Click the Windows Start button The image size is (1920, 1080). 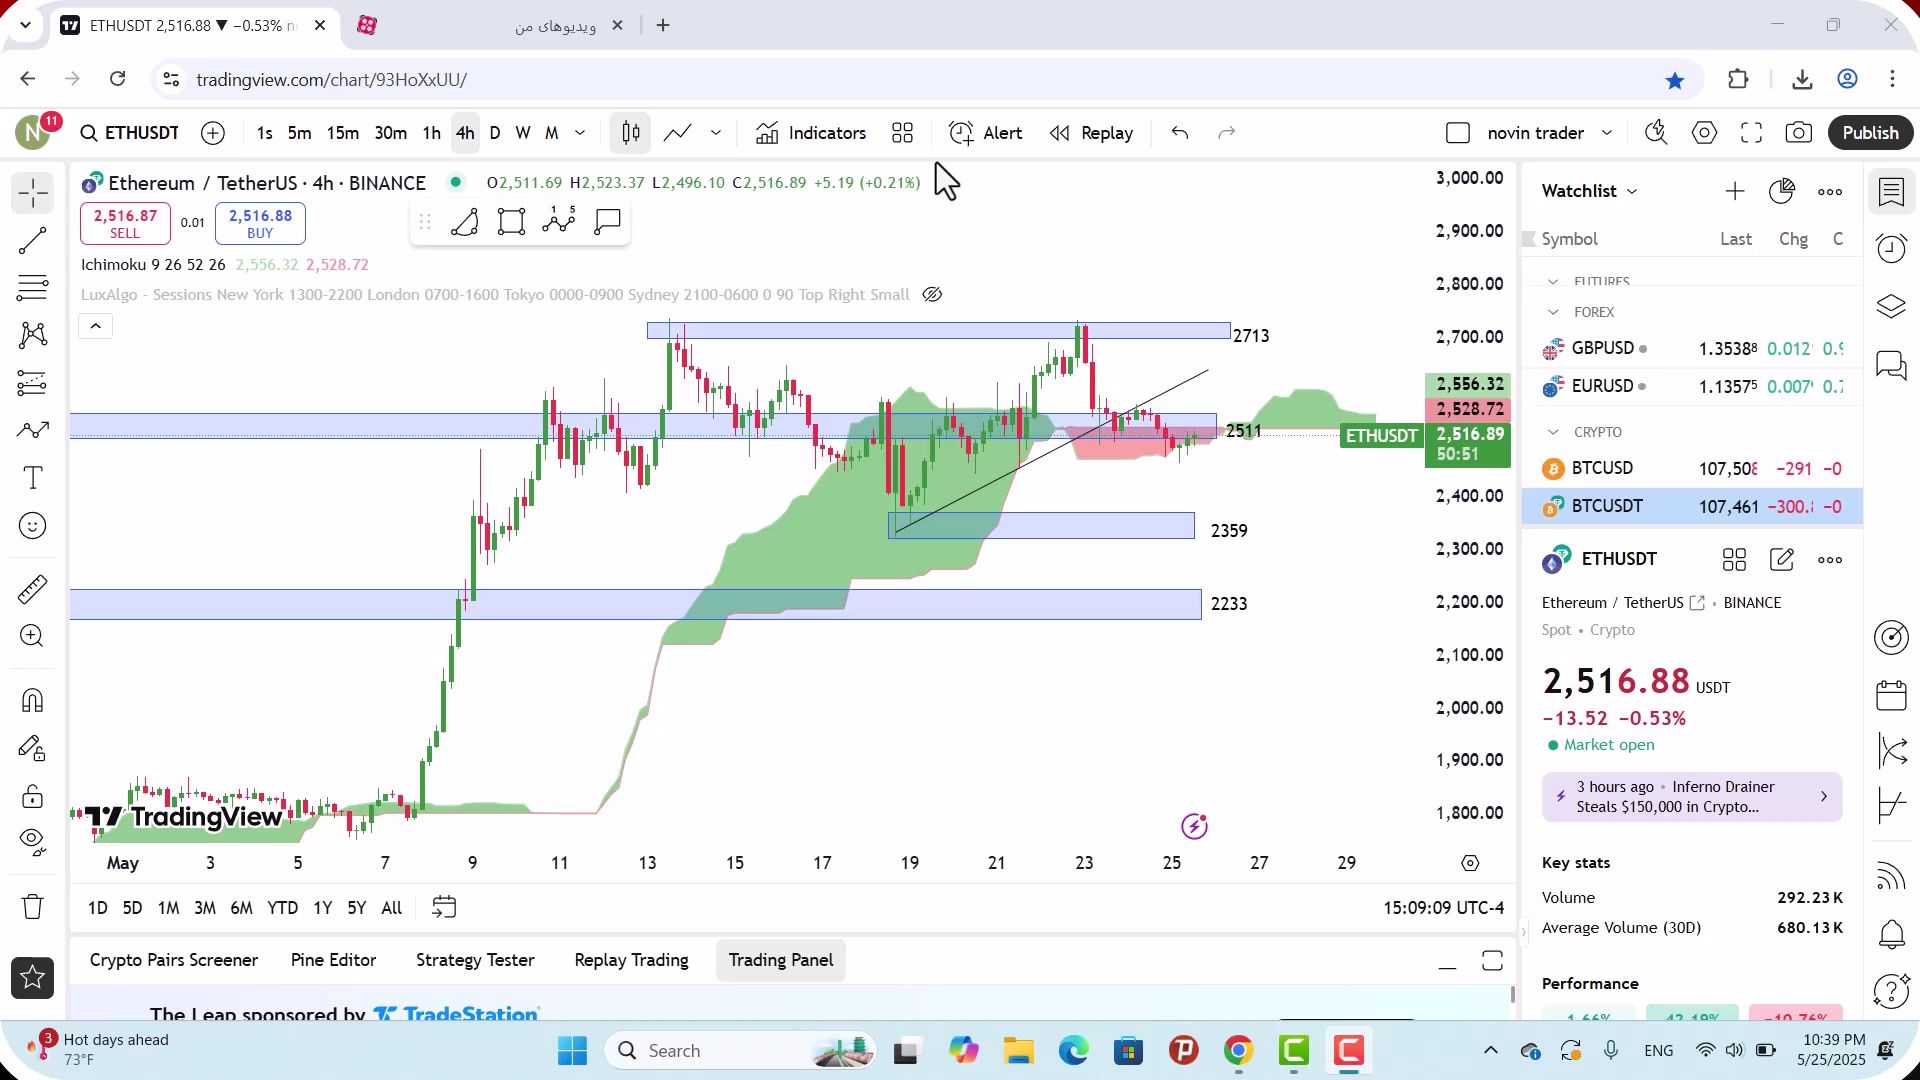click(572, 1051)
